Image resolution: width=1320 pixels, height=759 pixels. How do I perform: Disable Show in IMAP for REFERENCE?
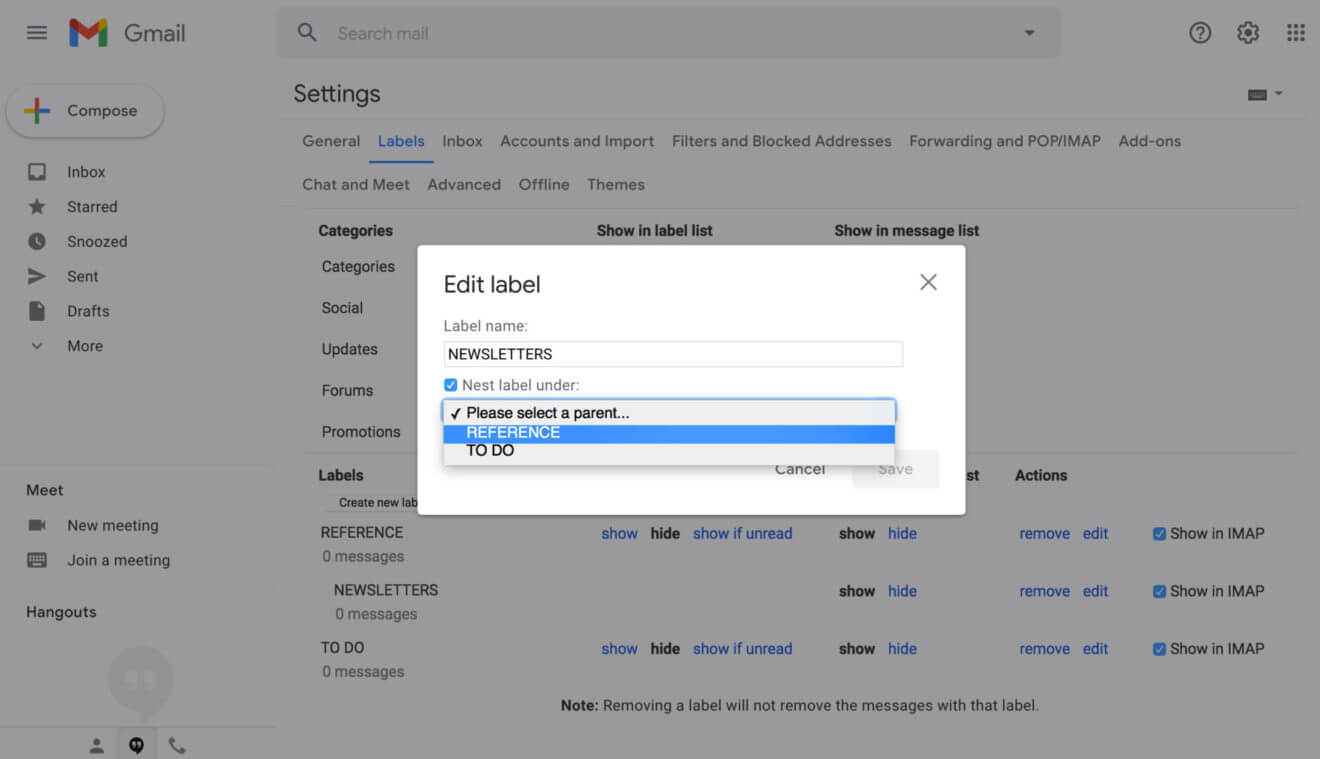pyautogui.click(x=1158, y=533)
